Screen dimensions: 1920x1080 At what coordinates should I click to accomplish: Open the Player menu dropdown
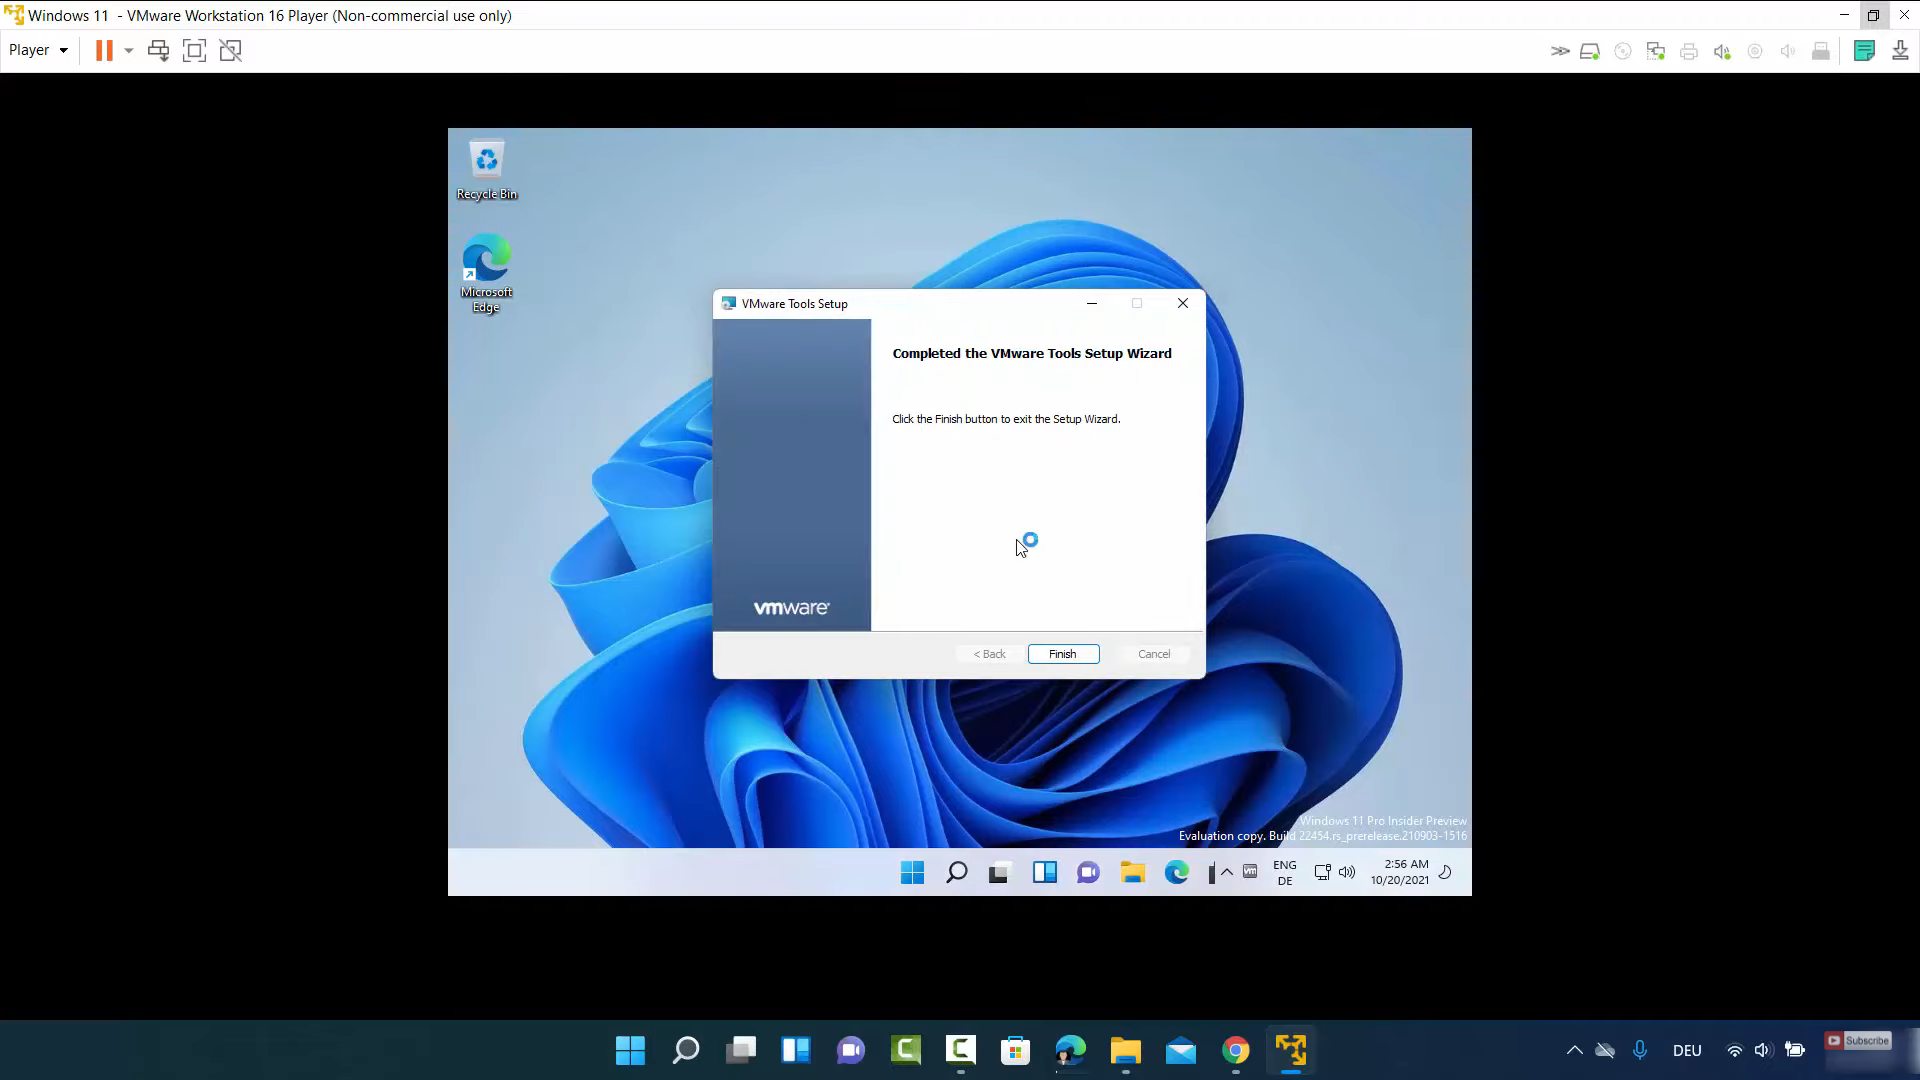pyautogui.click(x=38, y=50)
